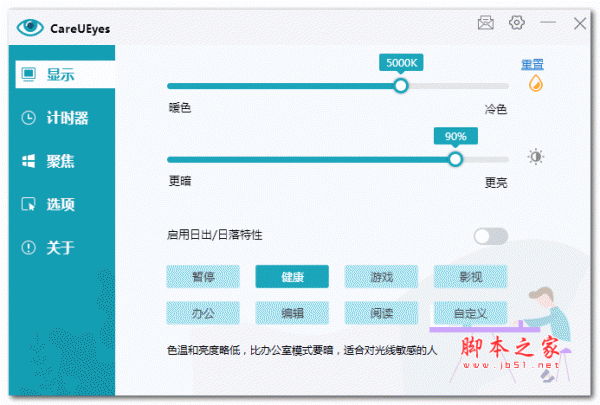
Task: Close the CareUEyes window
Action: coord(580,23)
